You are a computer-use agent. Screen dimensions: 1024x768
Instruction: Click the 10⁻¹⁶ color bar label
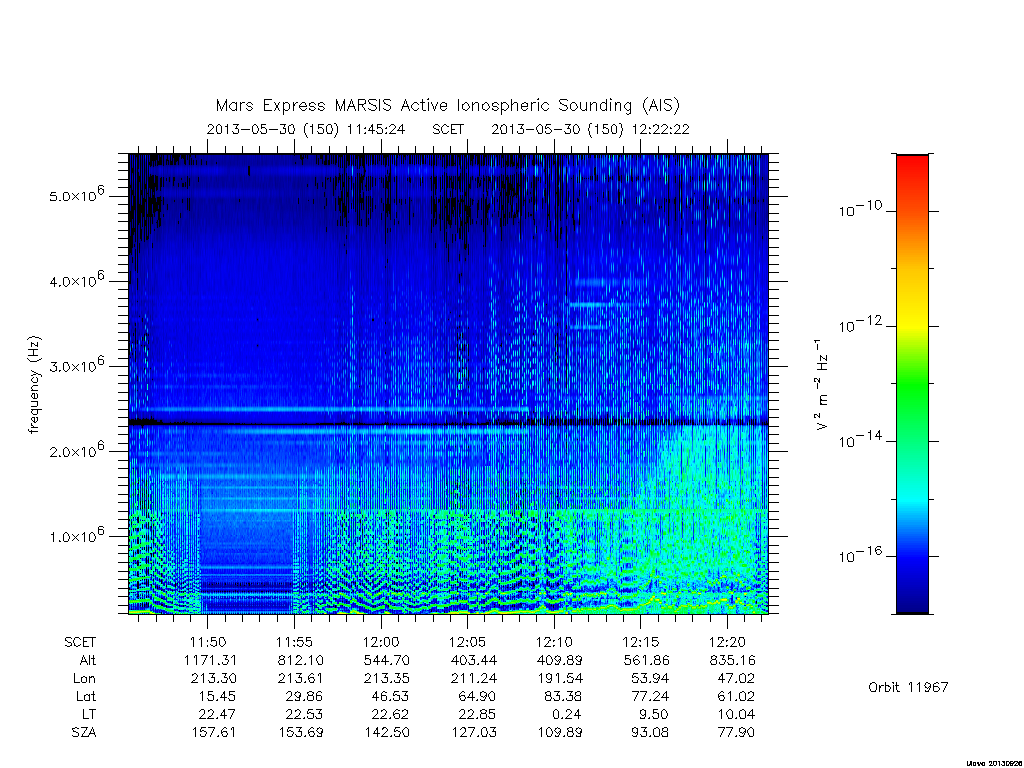pos(861,555)
